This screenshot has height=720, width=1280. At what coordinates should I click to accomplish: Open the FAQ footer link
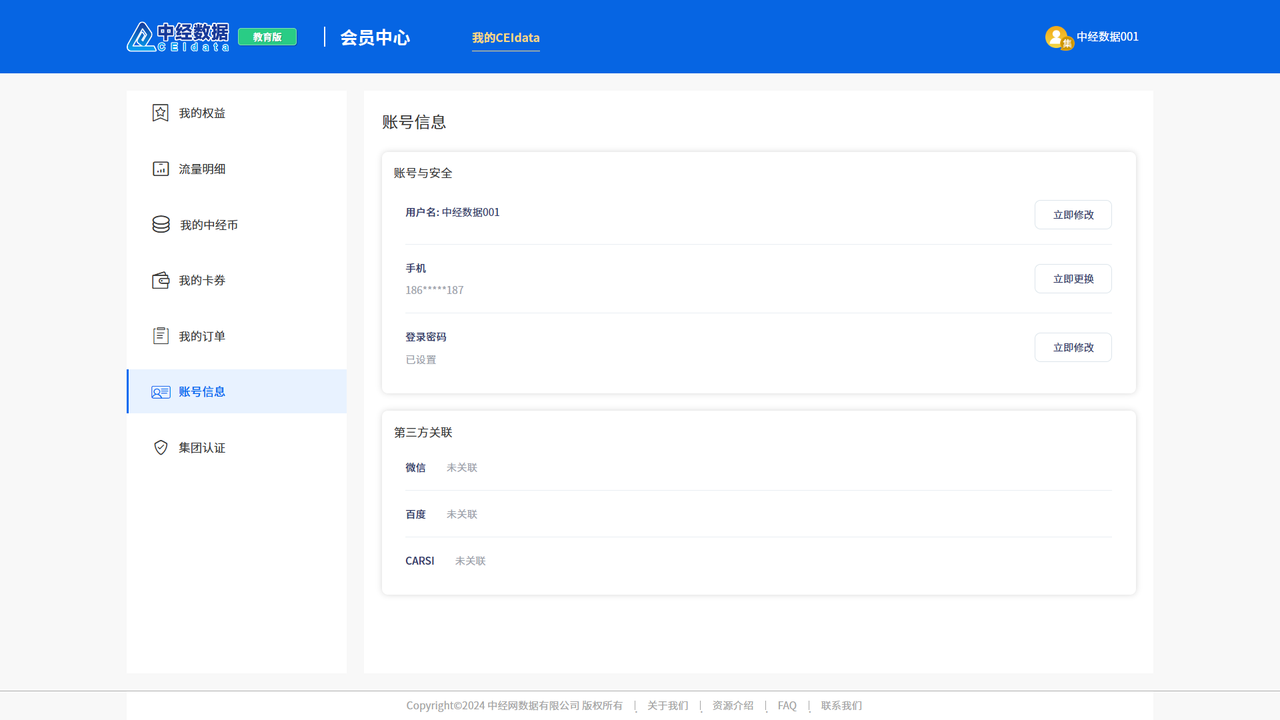787,706
